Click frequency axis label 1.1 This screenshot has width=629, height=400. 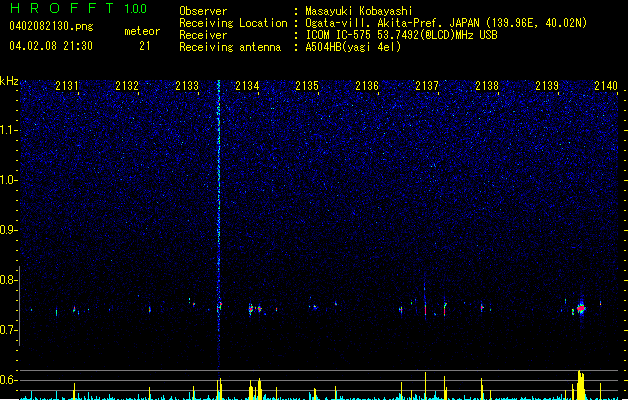click(x=8, y=130)
